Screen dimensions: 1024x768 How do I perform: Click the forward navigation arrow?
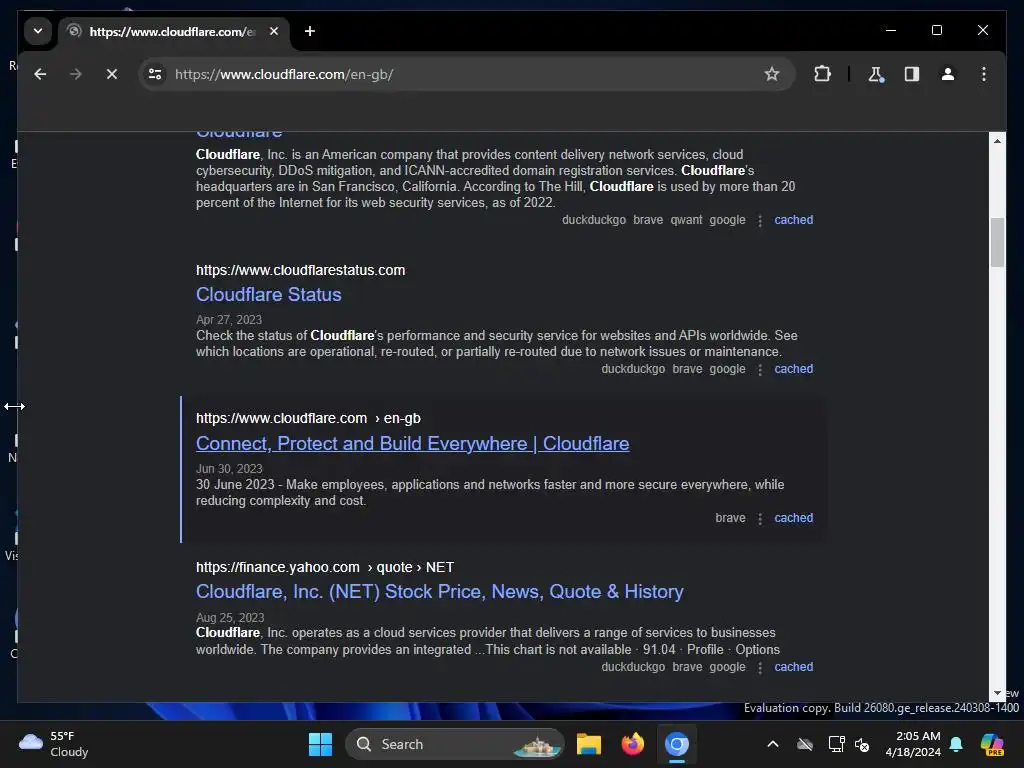(76, 74)
